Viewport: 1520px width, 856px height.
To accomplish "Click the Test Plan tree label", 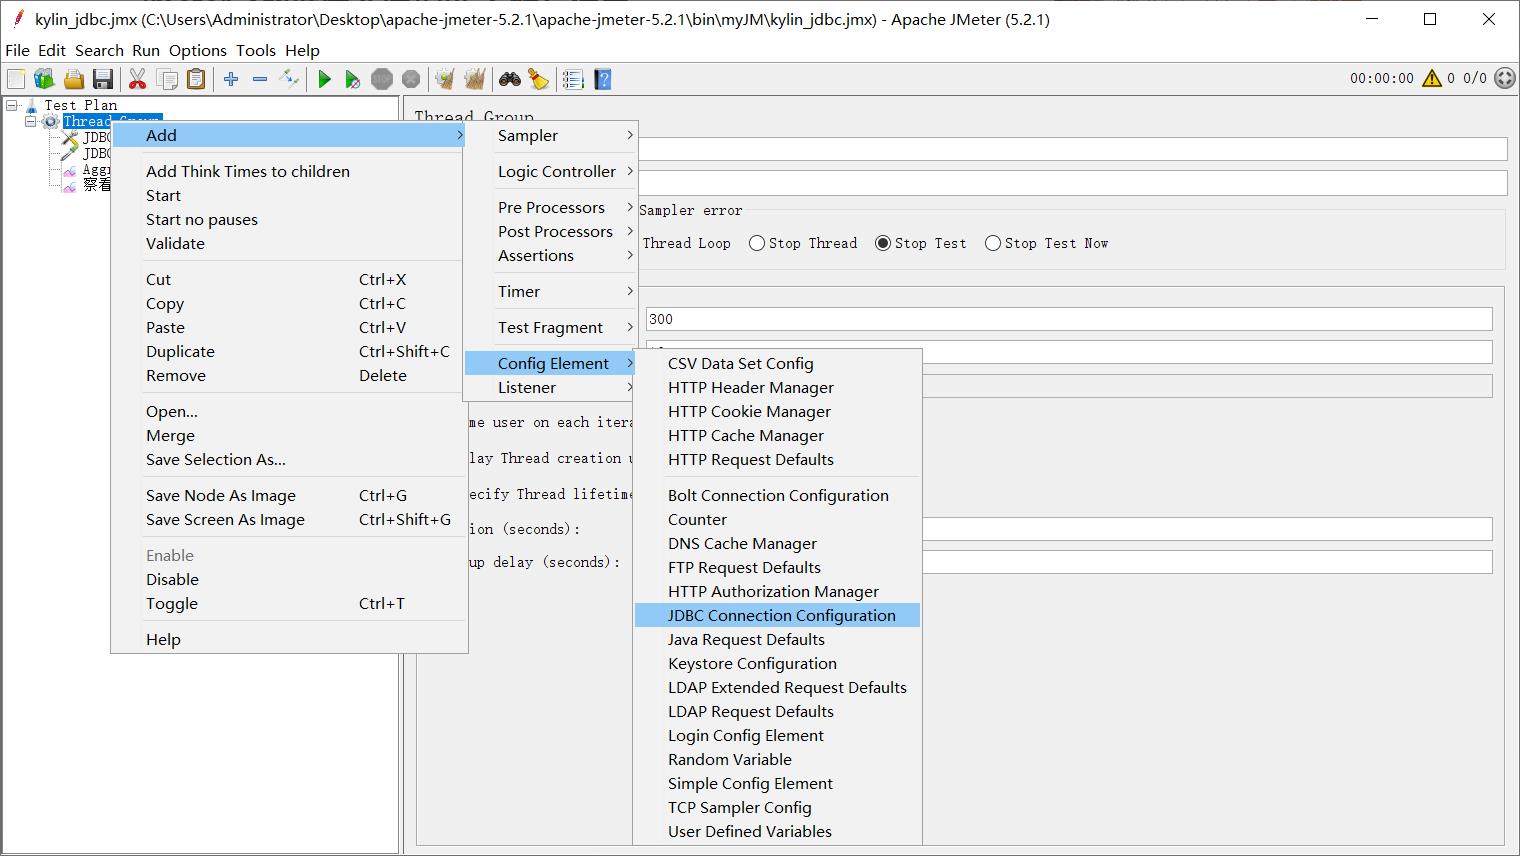I will coord(81,105).
